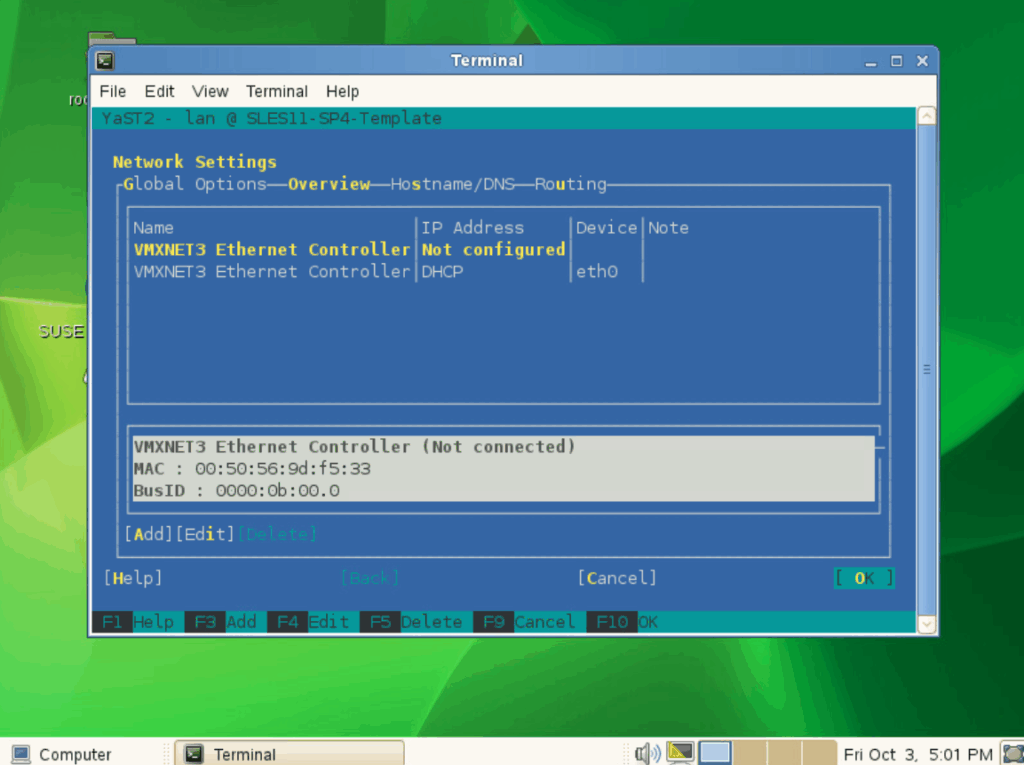1024x765 pixels.
Task: Select the first workspace in the switcher
Action: point(715,753)
